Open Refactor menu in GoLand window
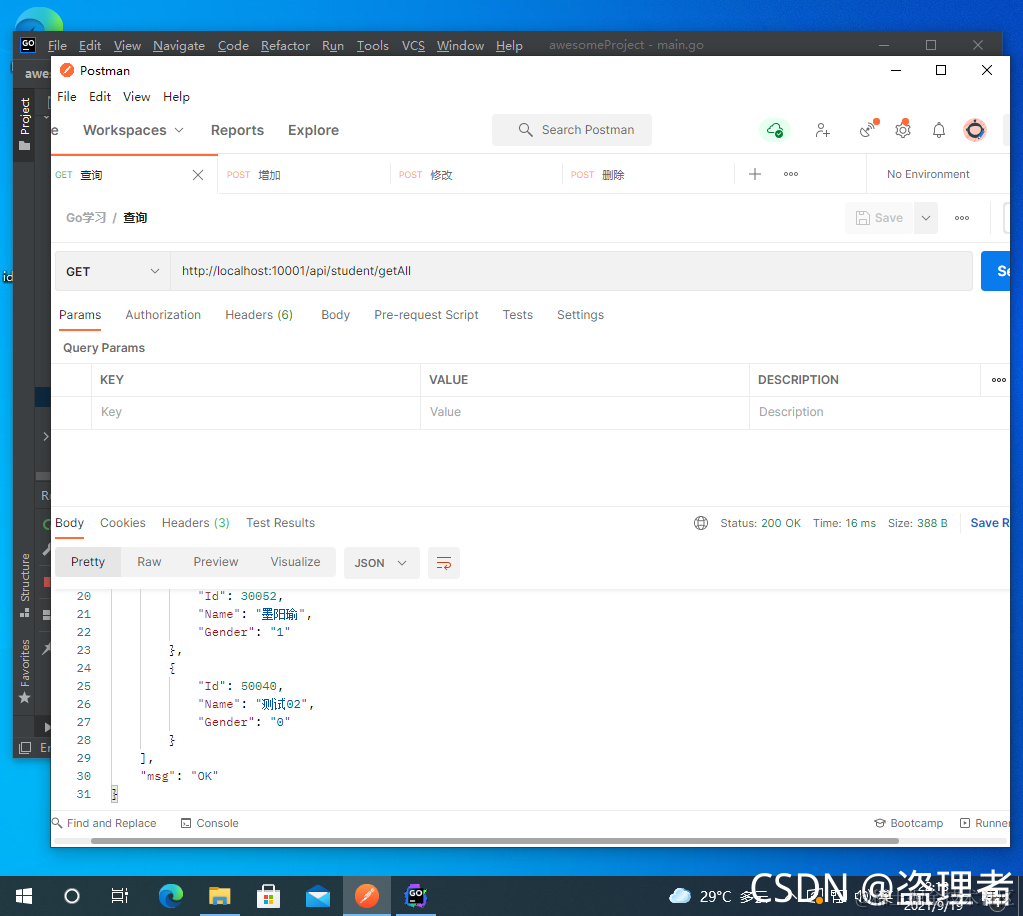This screenshot has height=916, width=1023. click(x=285, y=46)
